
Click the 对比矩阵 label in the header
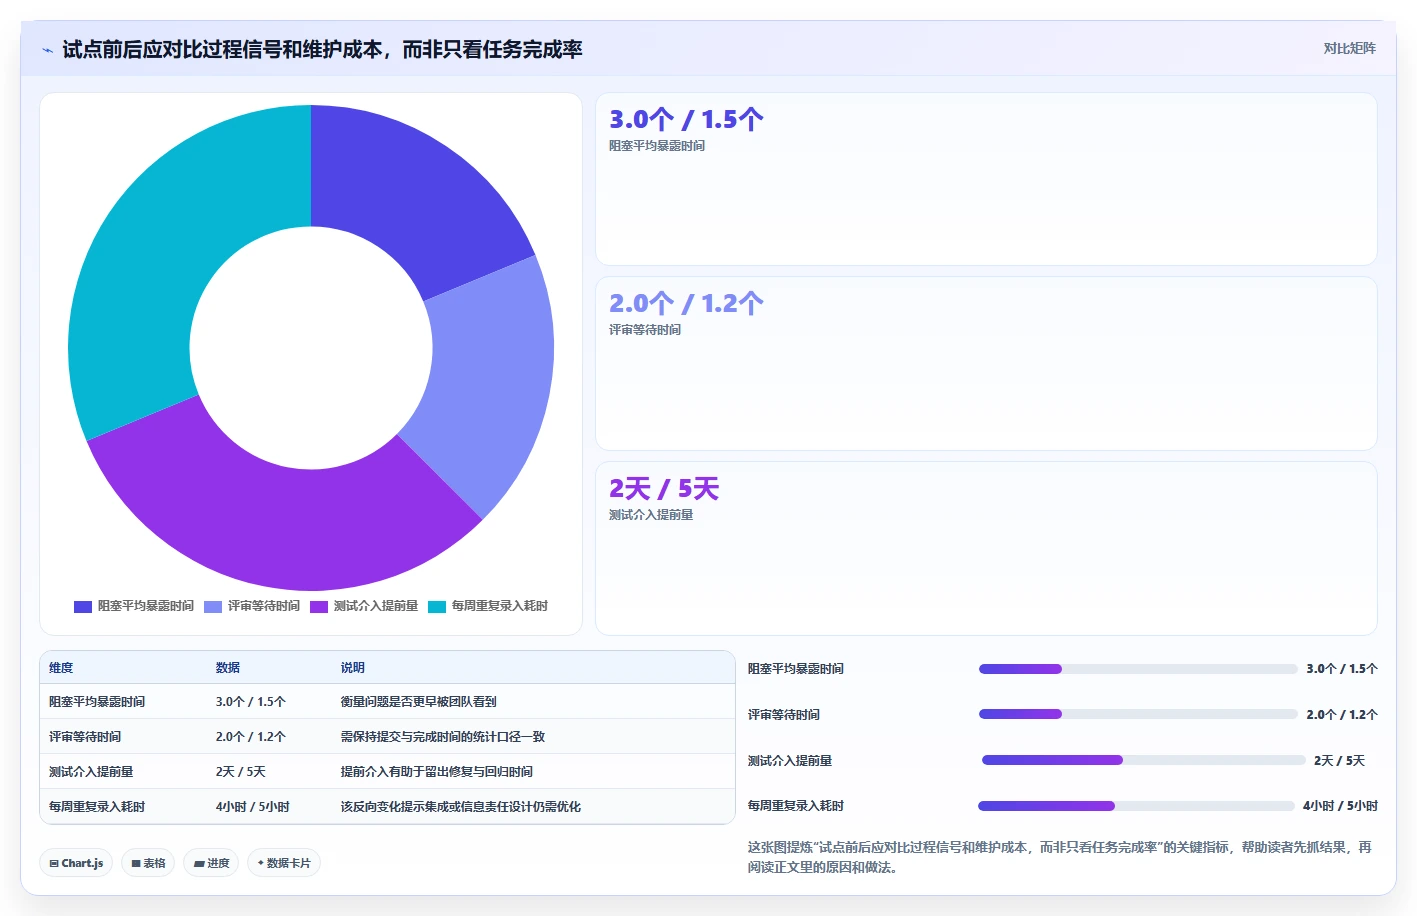coord(1349,48)
